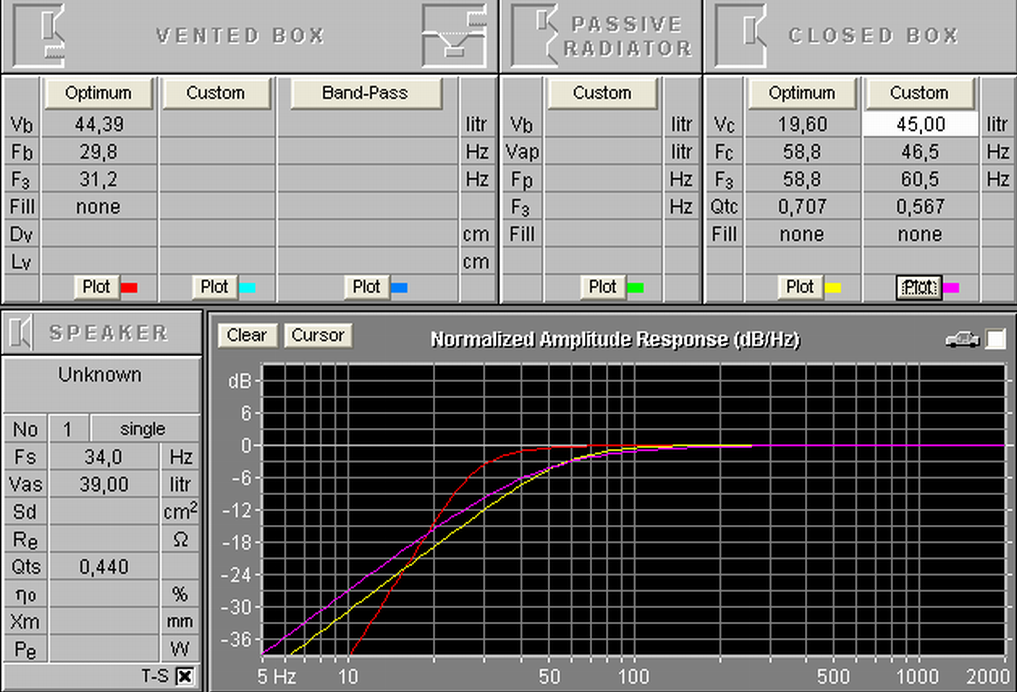The width and height of the screenshot is (1017, 692).
Task: Click the vented box Optimum button
Action: coord(99,93)
